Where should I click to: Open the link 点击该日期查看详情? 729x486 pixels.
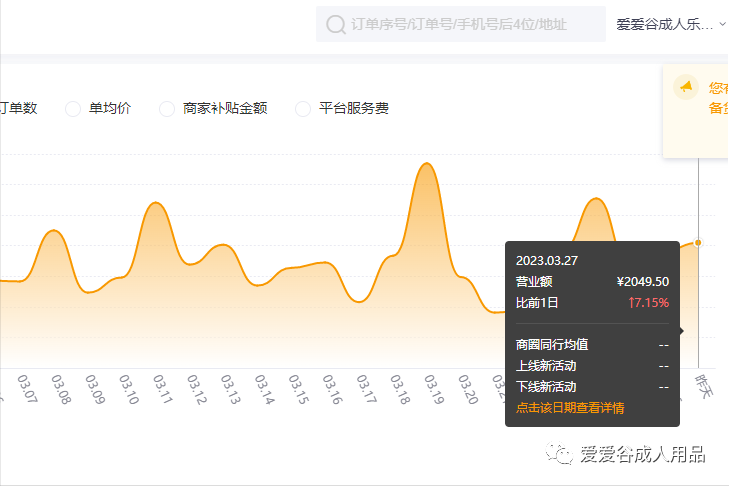570,408
